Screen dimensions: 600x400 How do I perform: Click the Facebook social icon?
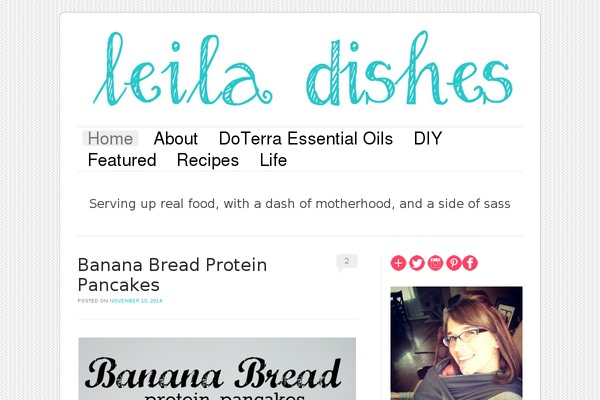[x=470, y=263]
